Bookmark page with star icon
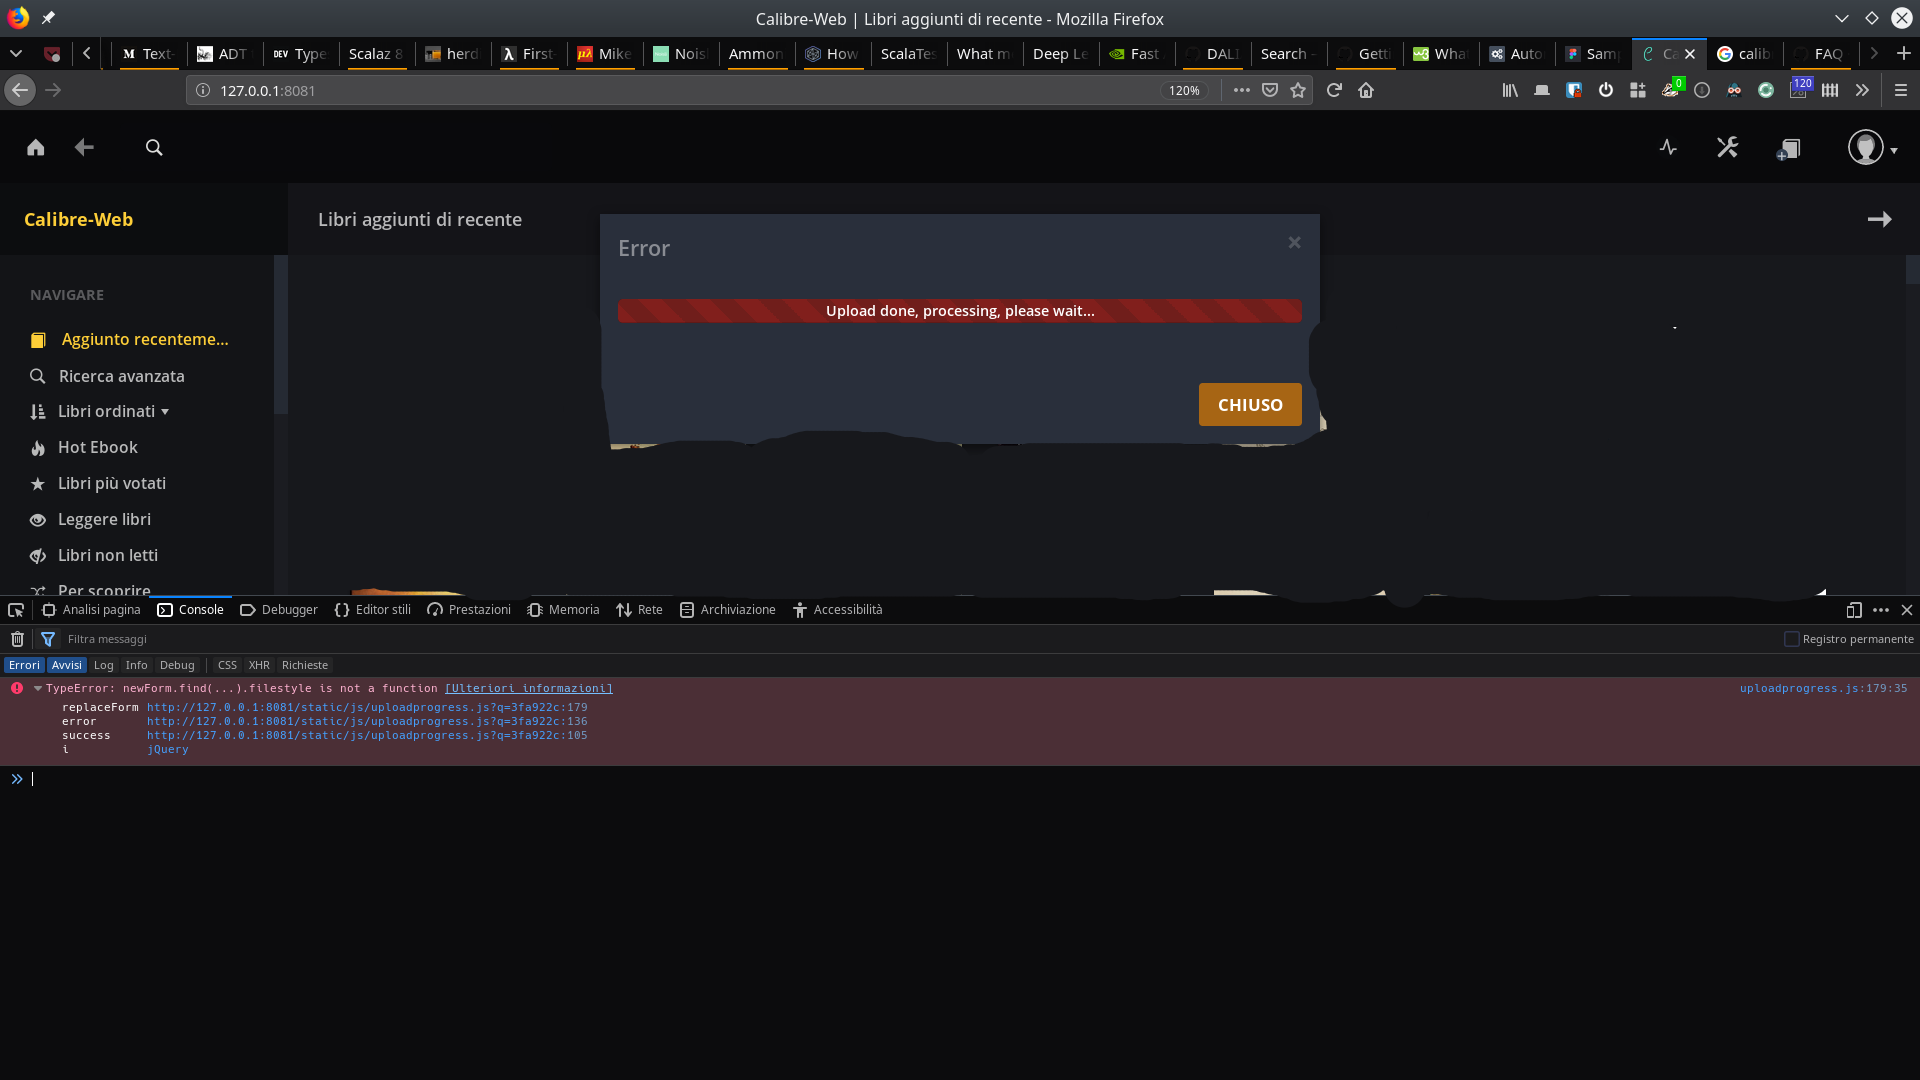 coord(1298,90)
